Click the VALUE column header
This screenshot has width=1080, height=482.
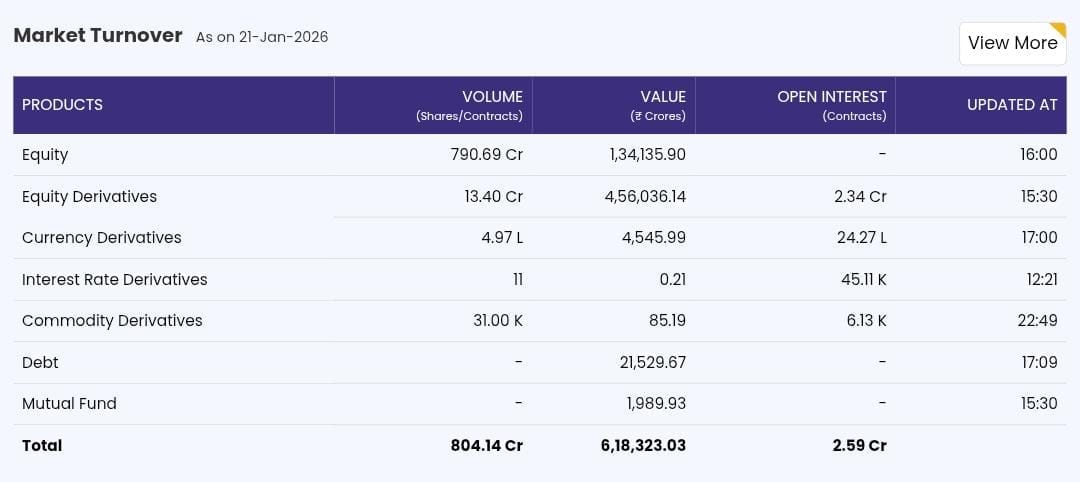[662, 97]
